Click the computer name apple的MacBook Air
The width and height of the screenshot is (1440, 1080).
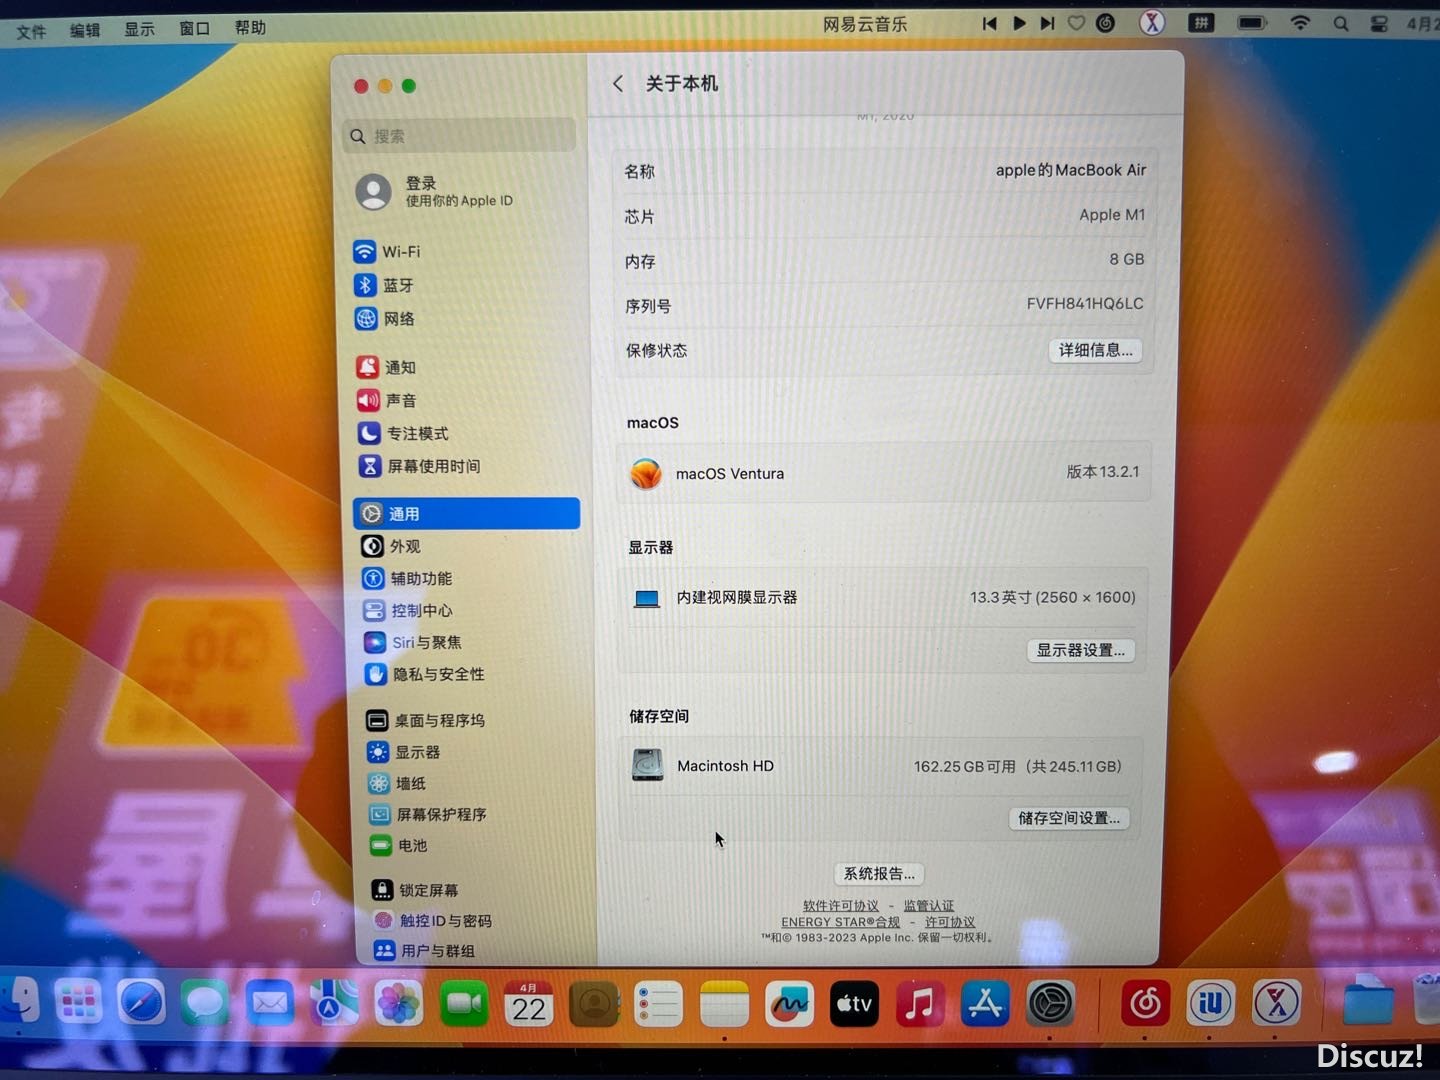click(1071, 170)
